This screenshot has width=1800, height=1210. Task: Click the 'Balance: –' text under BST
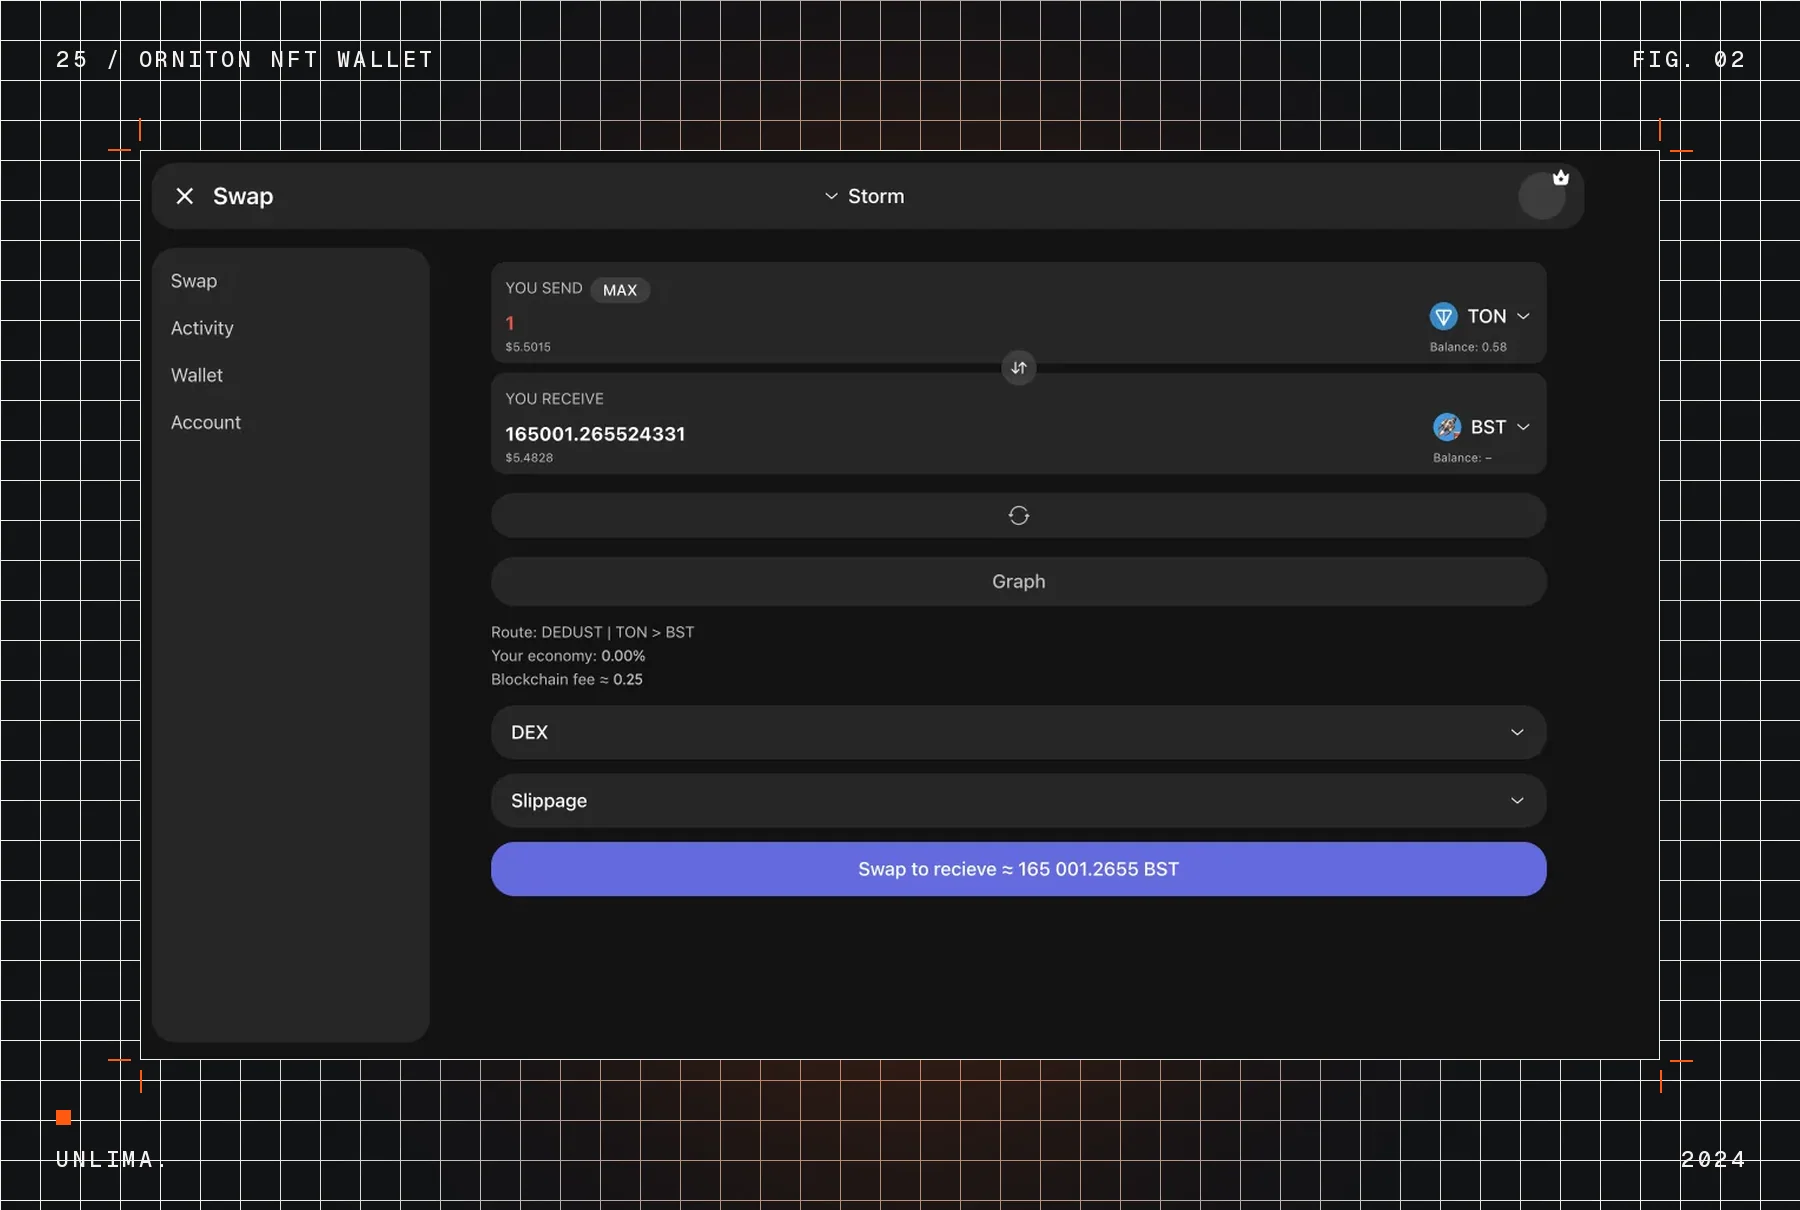click(1462, 458)
